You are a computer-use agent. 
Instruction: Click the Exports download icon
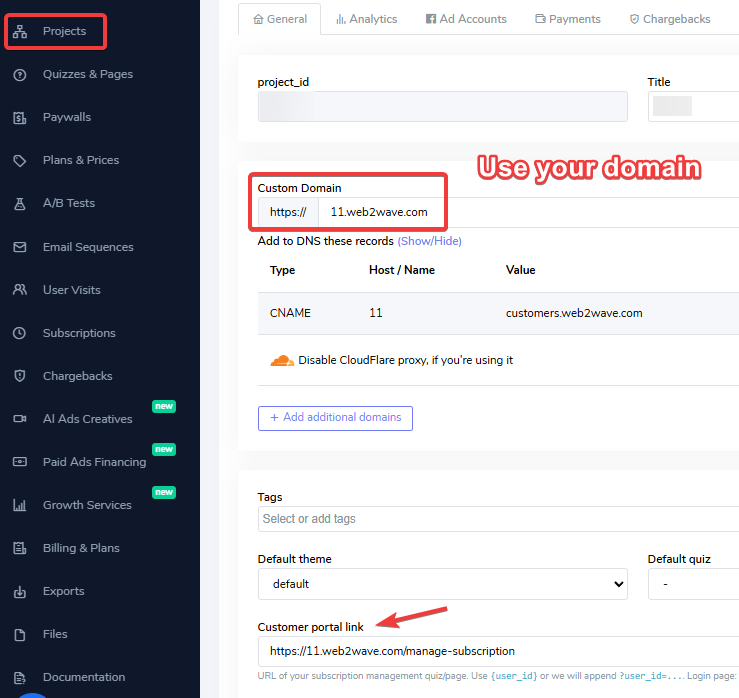(x=20, y=591)
